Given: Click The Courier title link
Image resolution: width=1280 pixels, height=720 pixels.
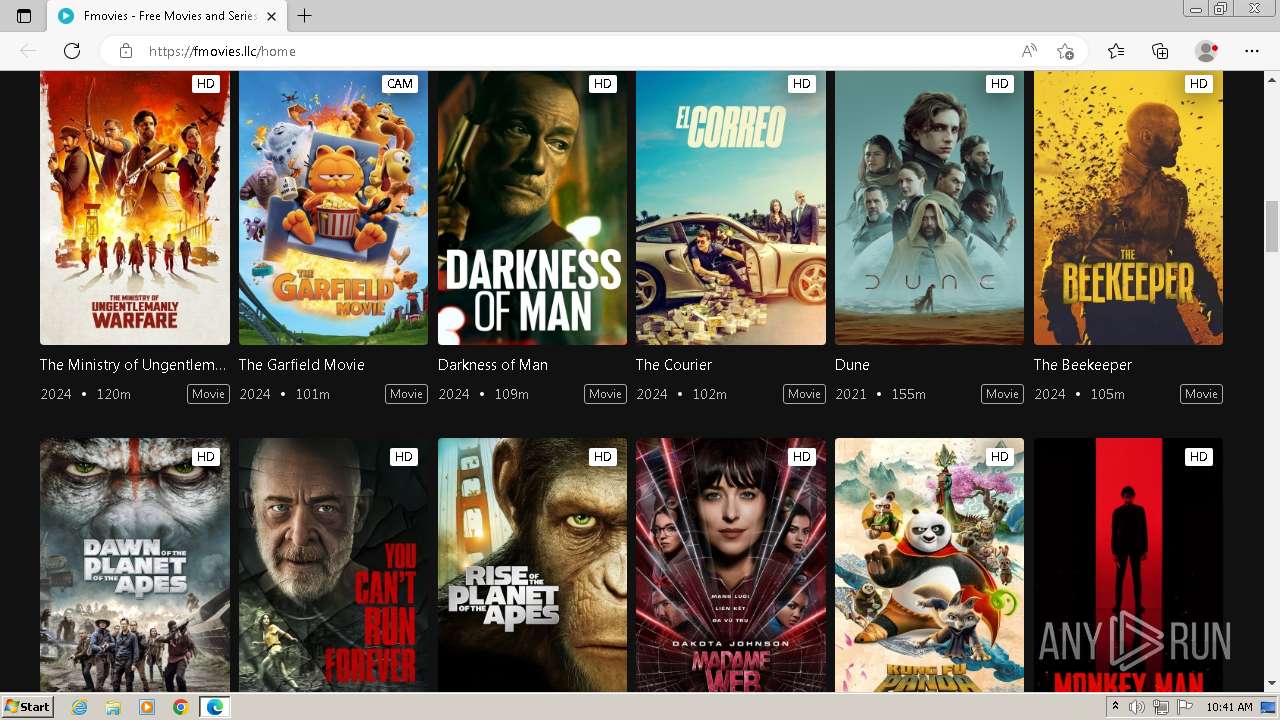Looking at the screenshot, I should point(674,365).
